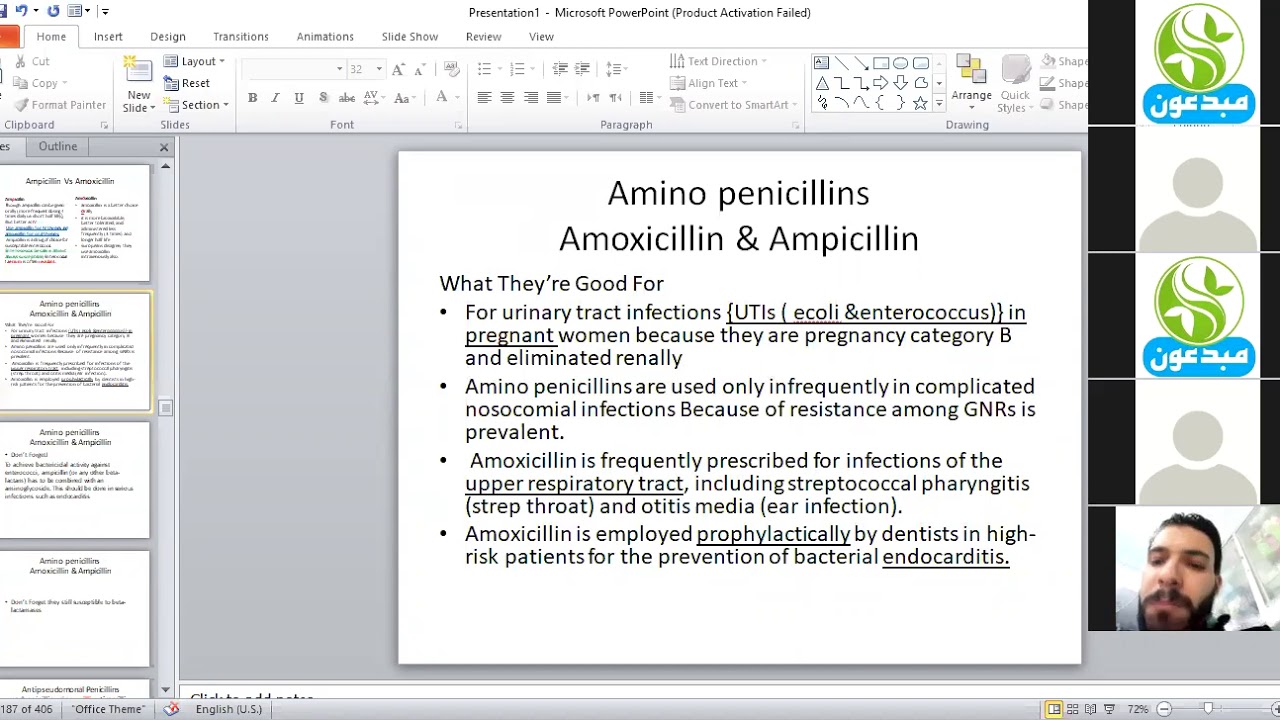The height and width of the screenshot is (720, 1280).
Task: Open the Layout dropdown
Action: coord(195,61)
